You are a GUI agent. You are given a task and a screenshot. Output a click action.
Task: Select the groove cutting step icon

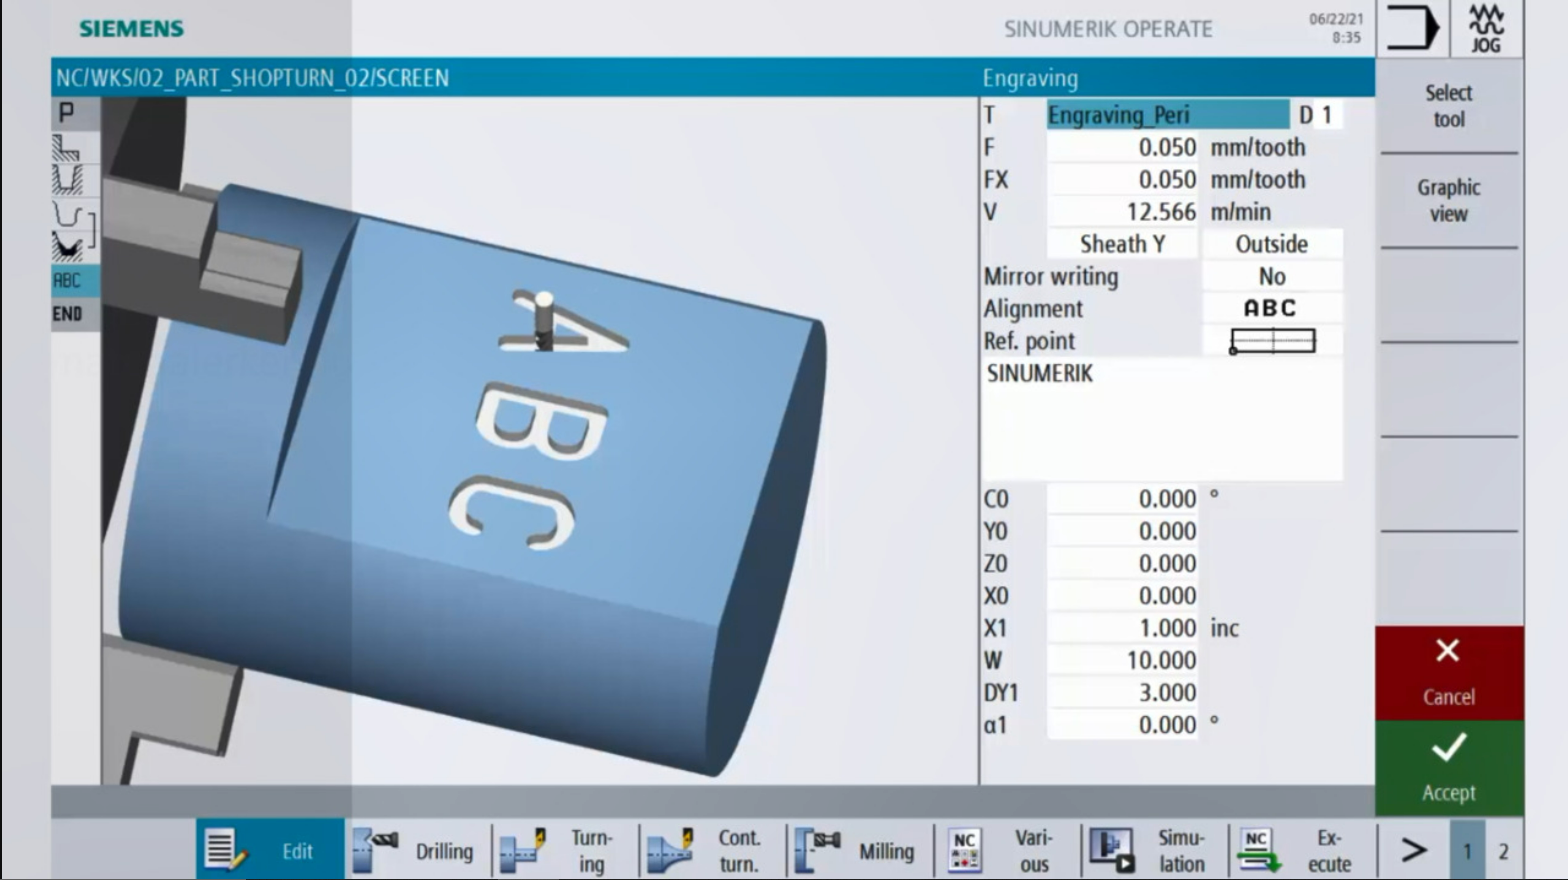67,180
